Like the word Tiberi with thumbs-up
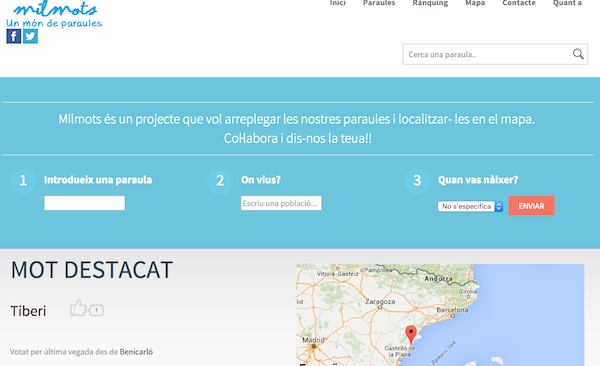The height and width of the screenshot is (366, 600). click(x=78, y=308)
